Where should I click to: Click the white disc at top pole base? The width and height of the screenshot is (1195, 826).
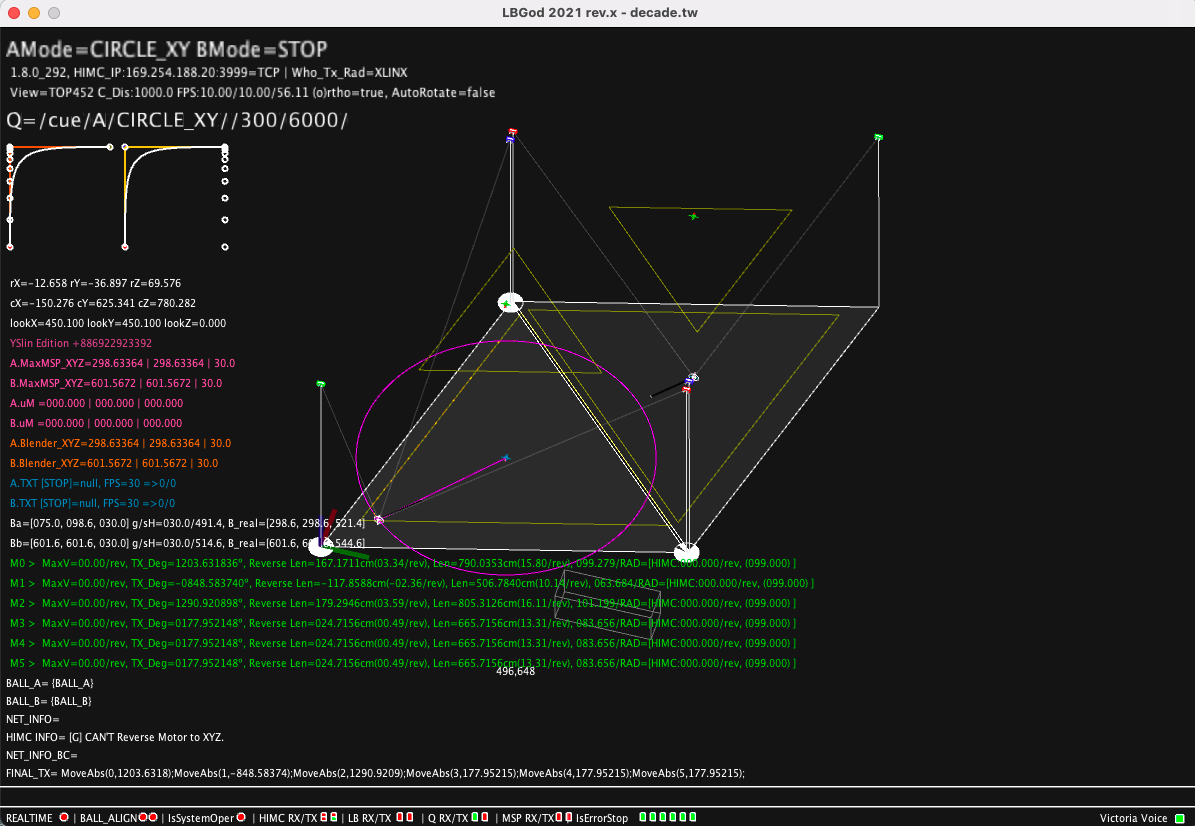tap(510, 303)
